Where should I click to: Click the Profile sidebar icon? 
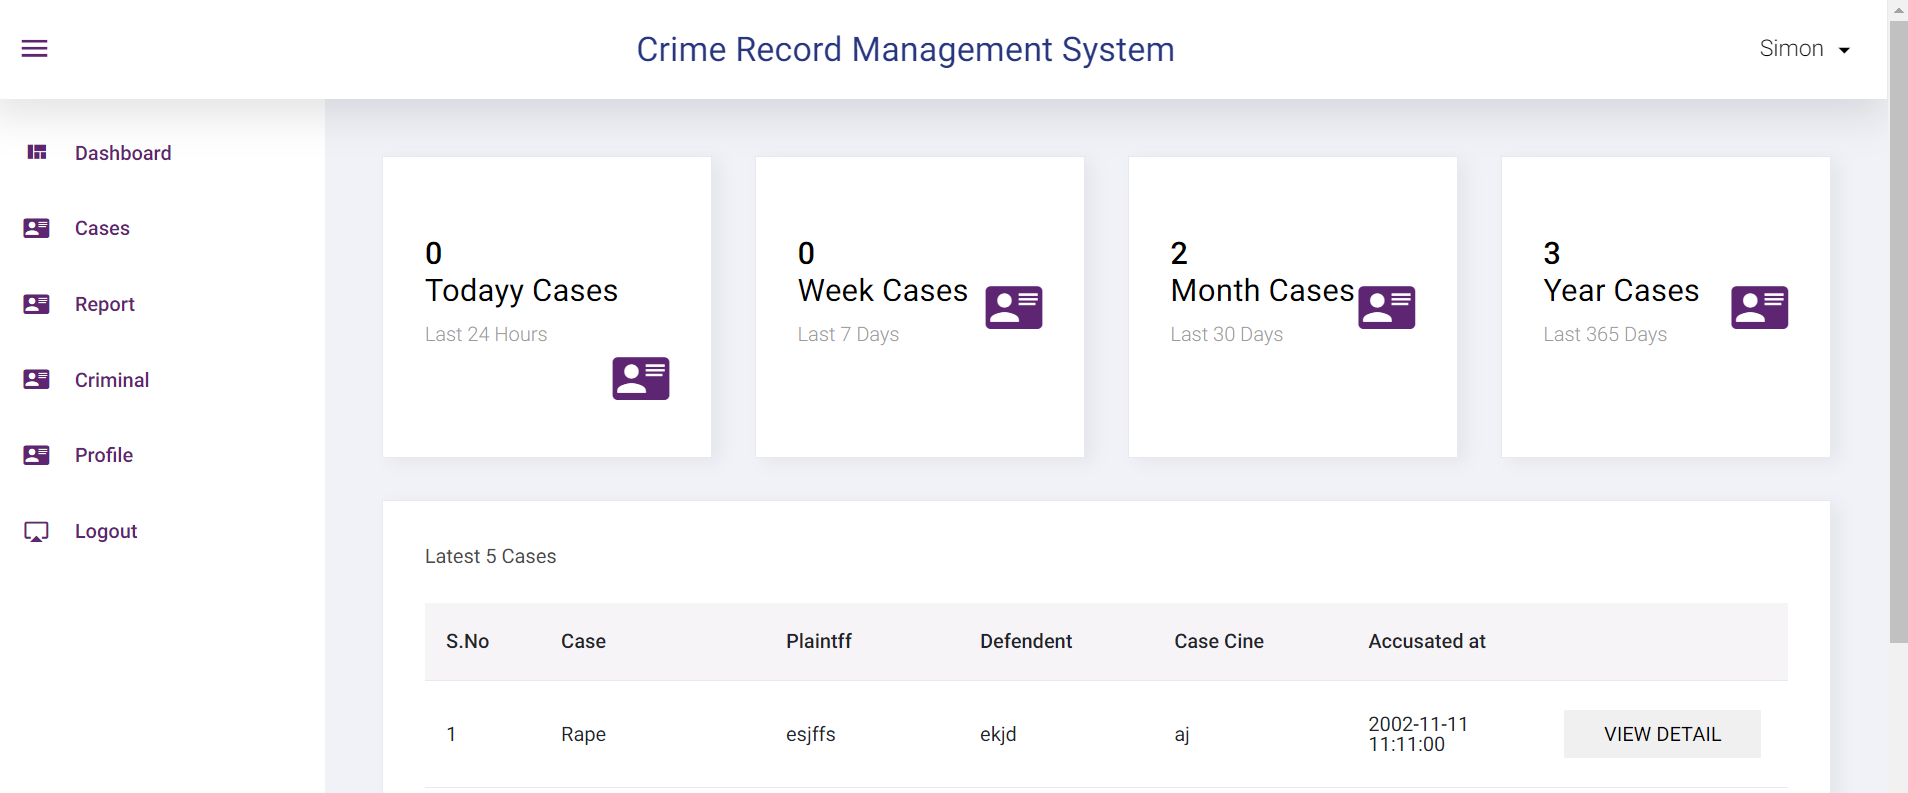pyautogui.click(x=37, y=455)
